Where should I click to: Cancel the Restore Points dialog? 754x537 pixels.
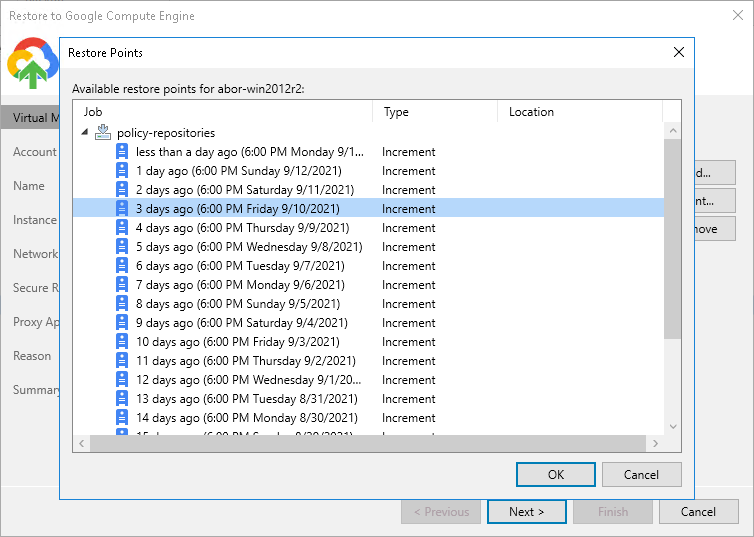point(642,474)
